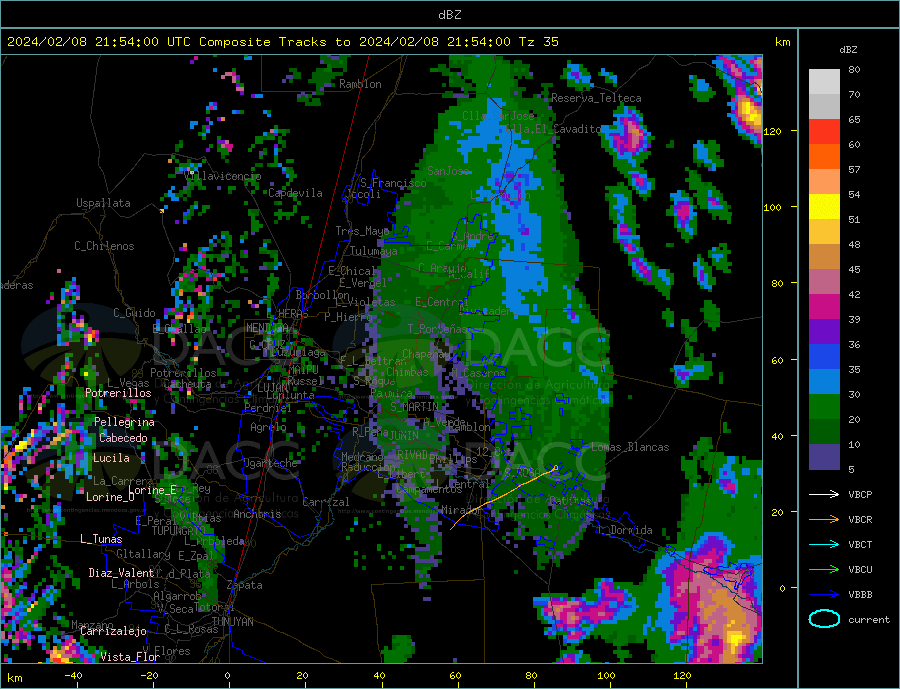Click the Borbollon map label
900x689 pixels.
[323, 295]
